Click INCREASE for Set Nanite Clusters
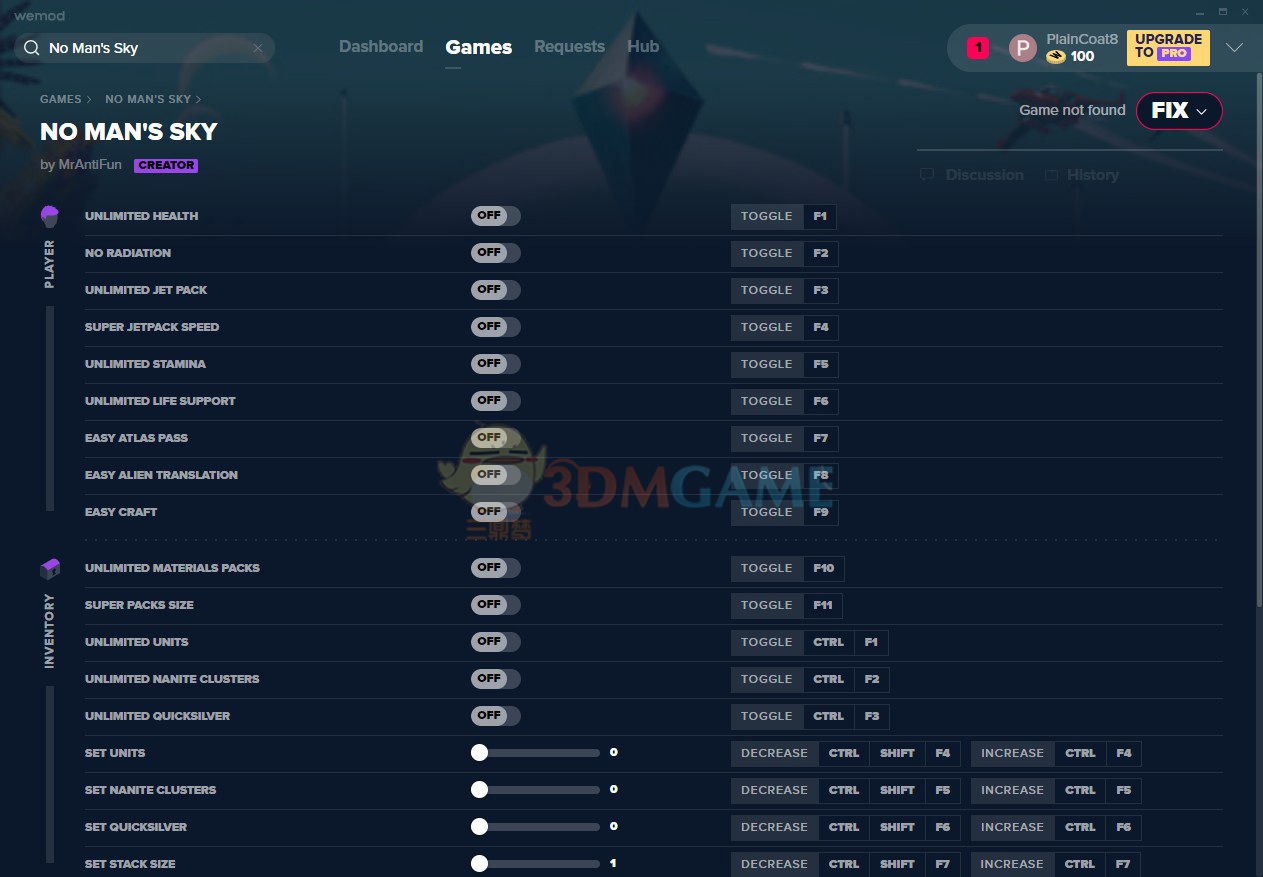The height and width of the screenshot is (877, 1263). (x=1012, y=790)
